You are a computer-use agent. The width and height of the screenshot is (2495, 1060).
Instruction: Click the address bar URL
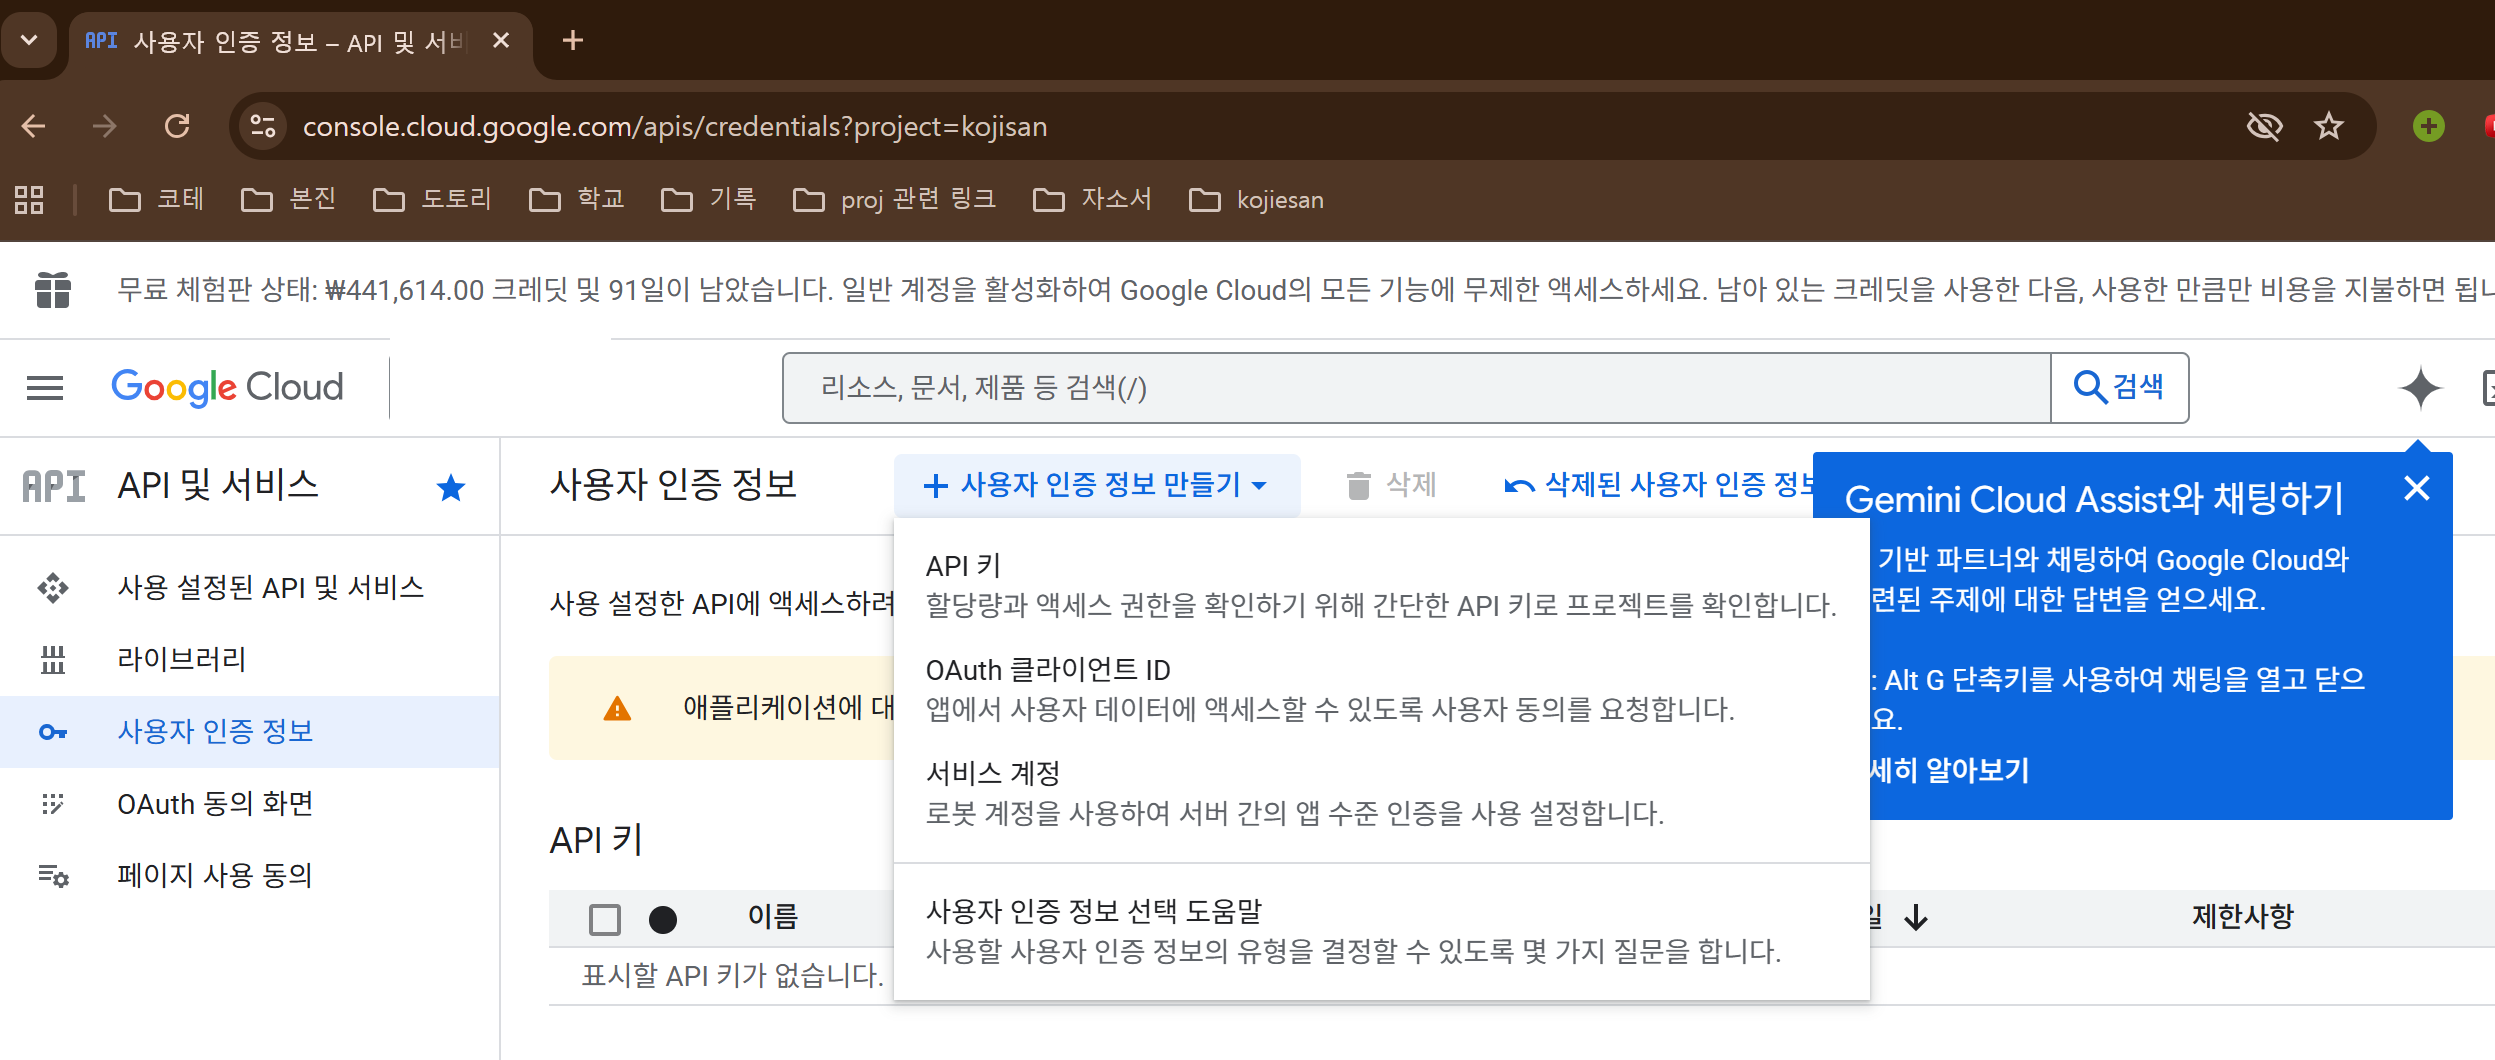pos(675,127)
